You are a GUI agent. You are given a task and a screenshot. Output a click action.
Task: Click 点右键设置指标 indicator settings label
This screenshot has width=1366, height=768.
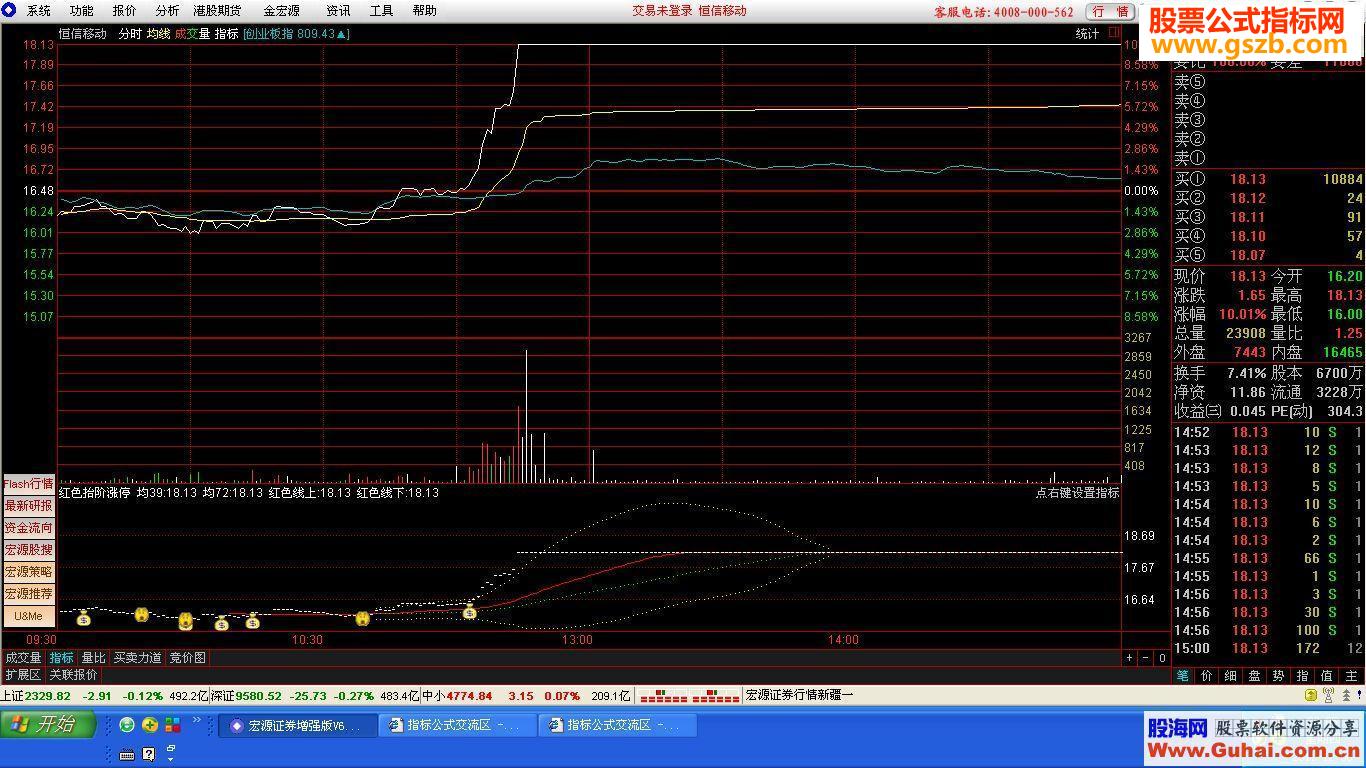[1077, 493]
